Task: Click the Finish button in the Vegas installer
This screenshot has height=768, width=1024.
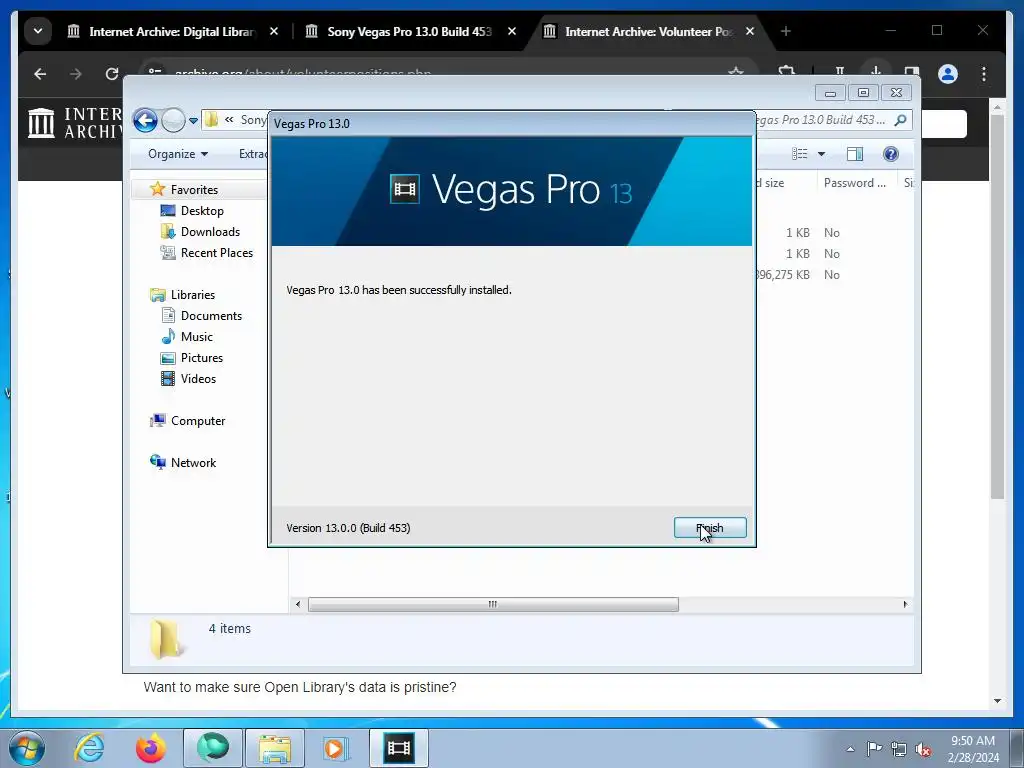Action: click(710, 528)
